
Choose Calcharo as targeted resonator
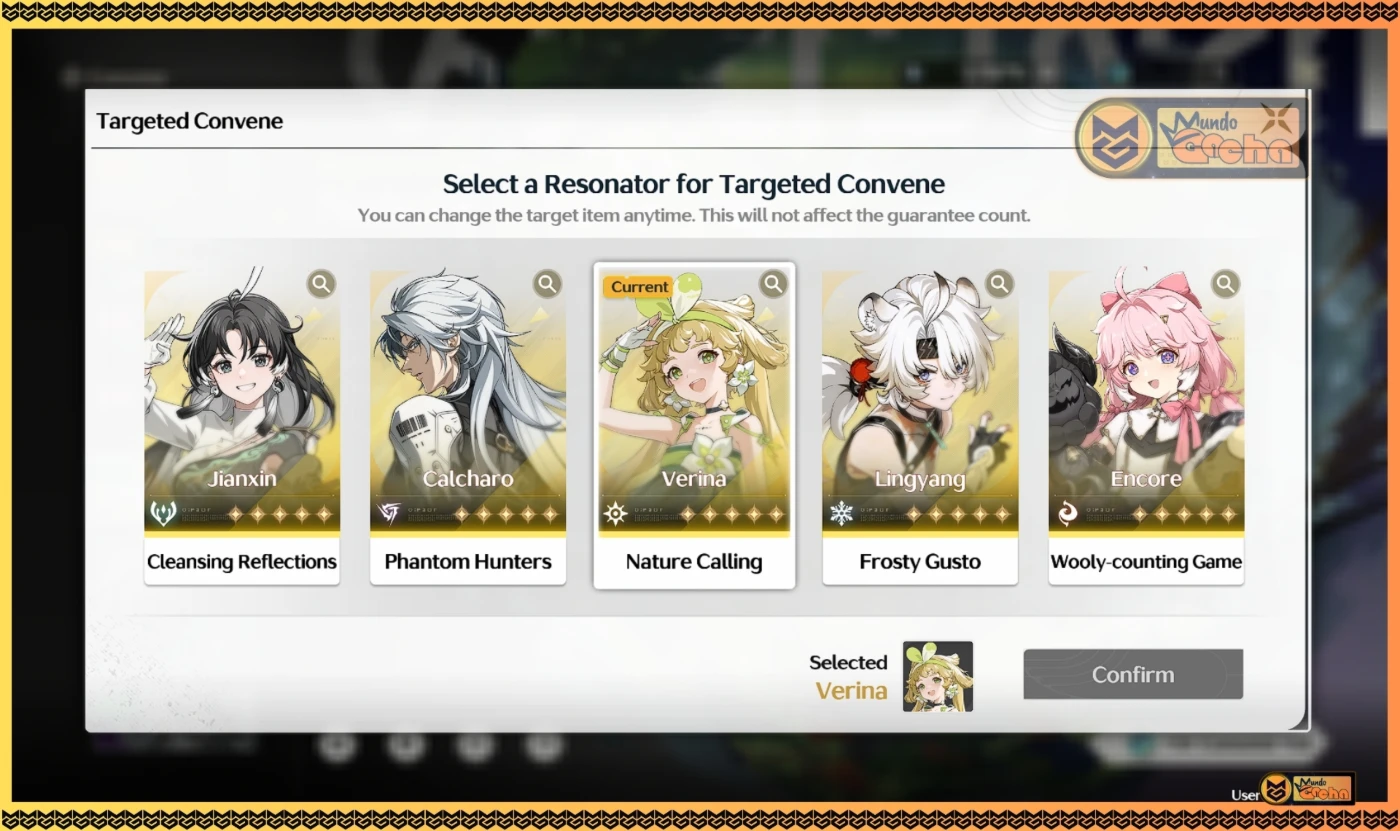[468, 427]
